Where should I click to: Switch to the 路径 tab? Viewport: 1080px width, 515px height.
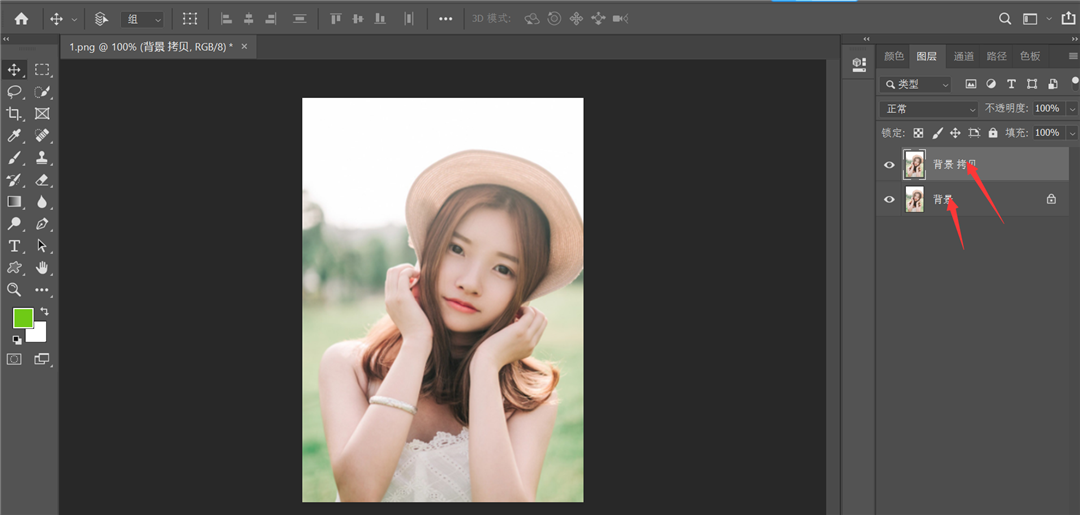click(x=996, y=57)
